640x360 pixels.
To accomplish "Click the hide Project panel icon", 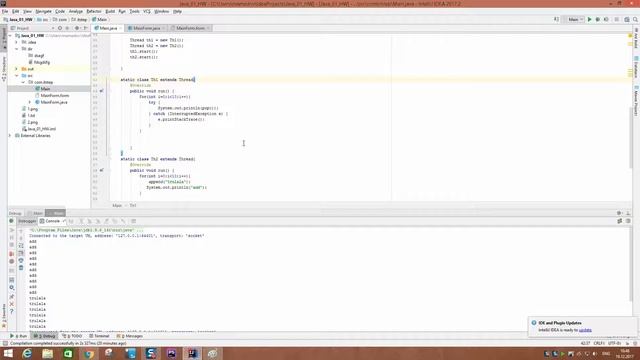I will click(85, 28).
